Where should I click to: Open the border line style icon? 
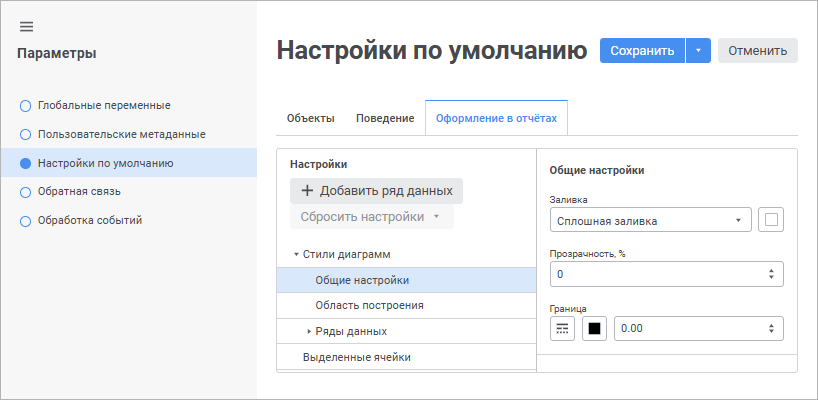[x=562, y=329]
